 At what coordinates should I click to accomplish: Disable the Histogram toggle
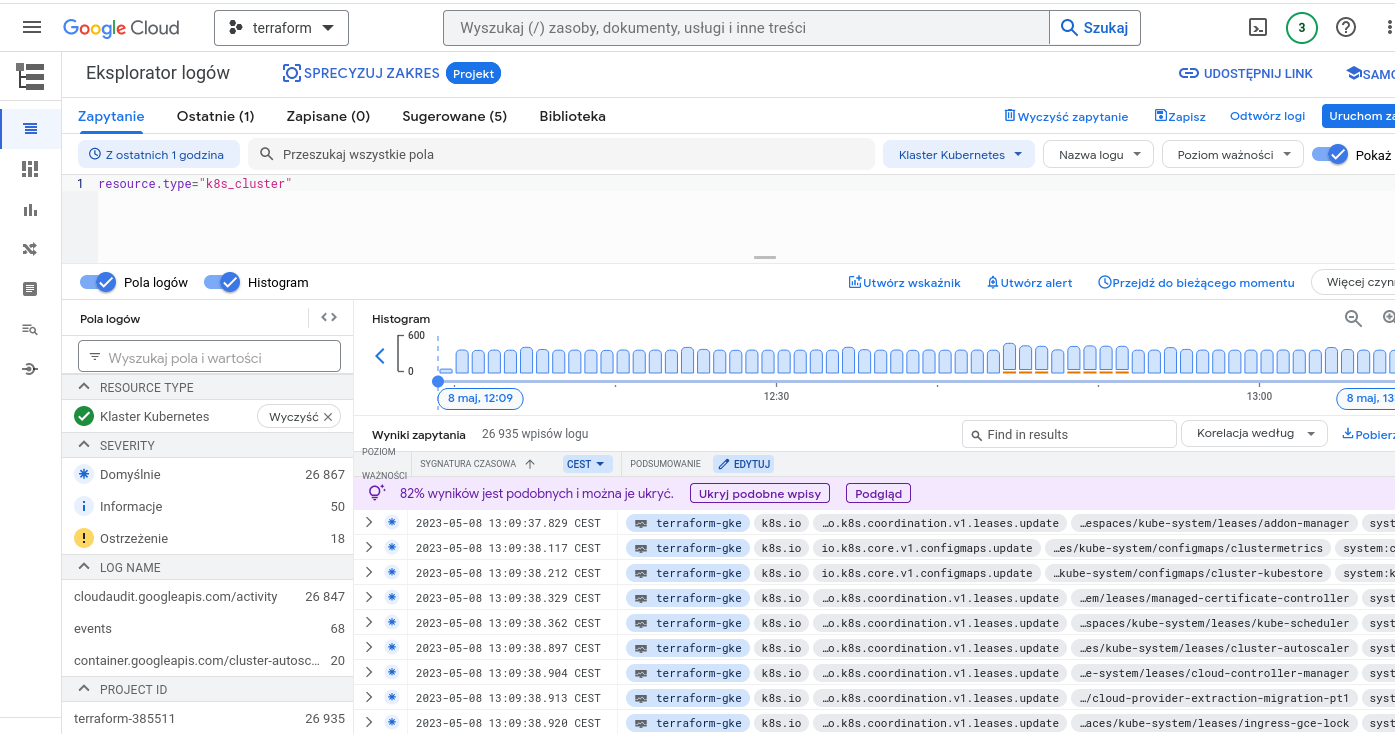click(x=222, y=282)
